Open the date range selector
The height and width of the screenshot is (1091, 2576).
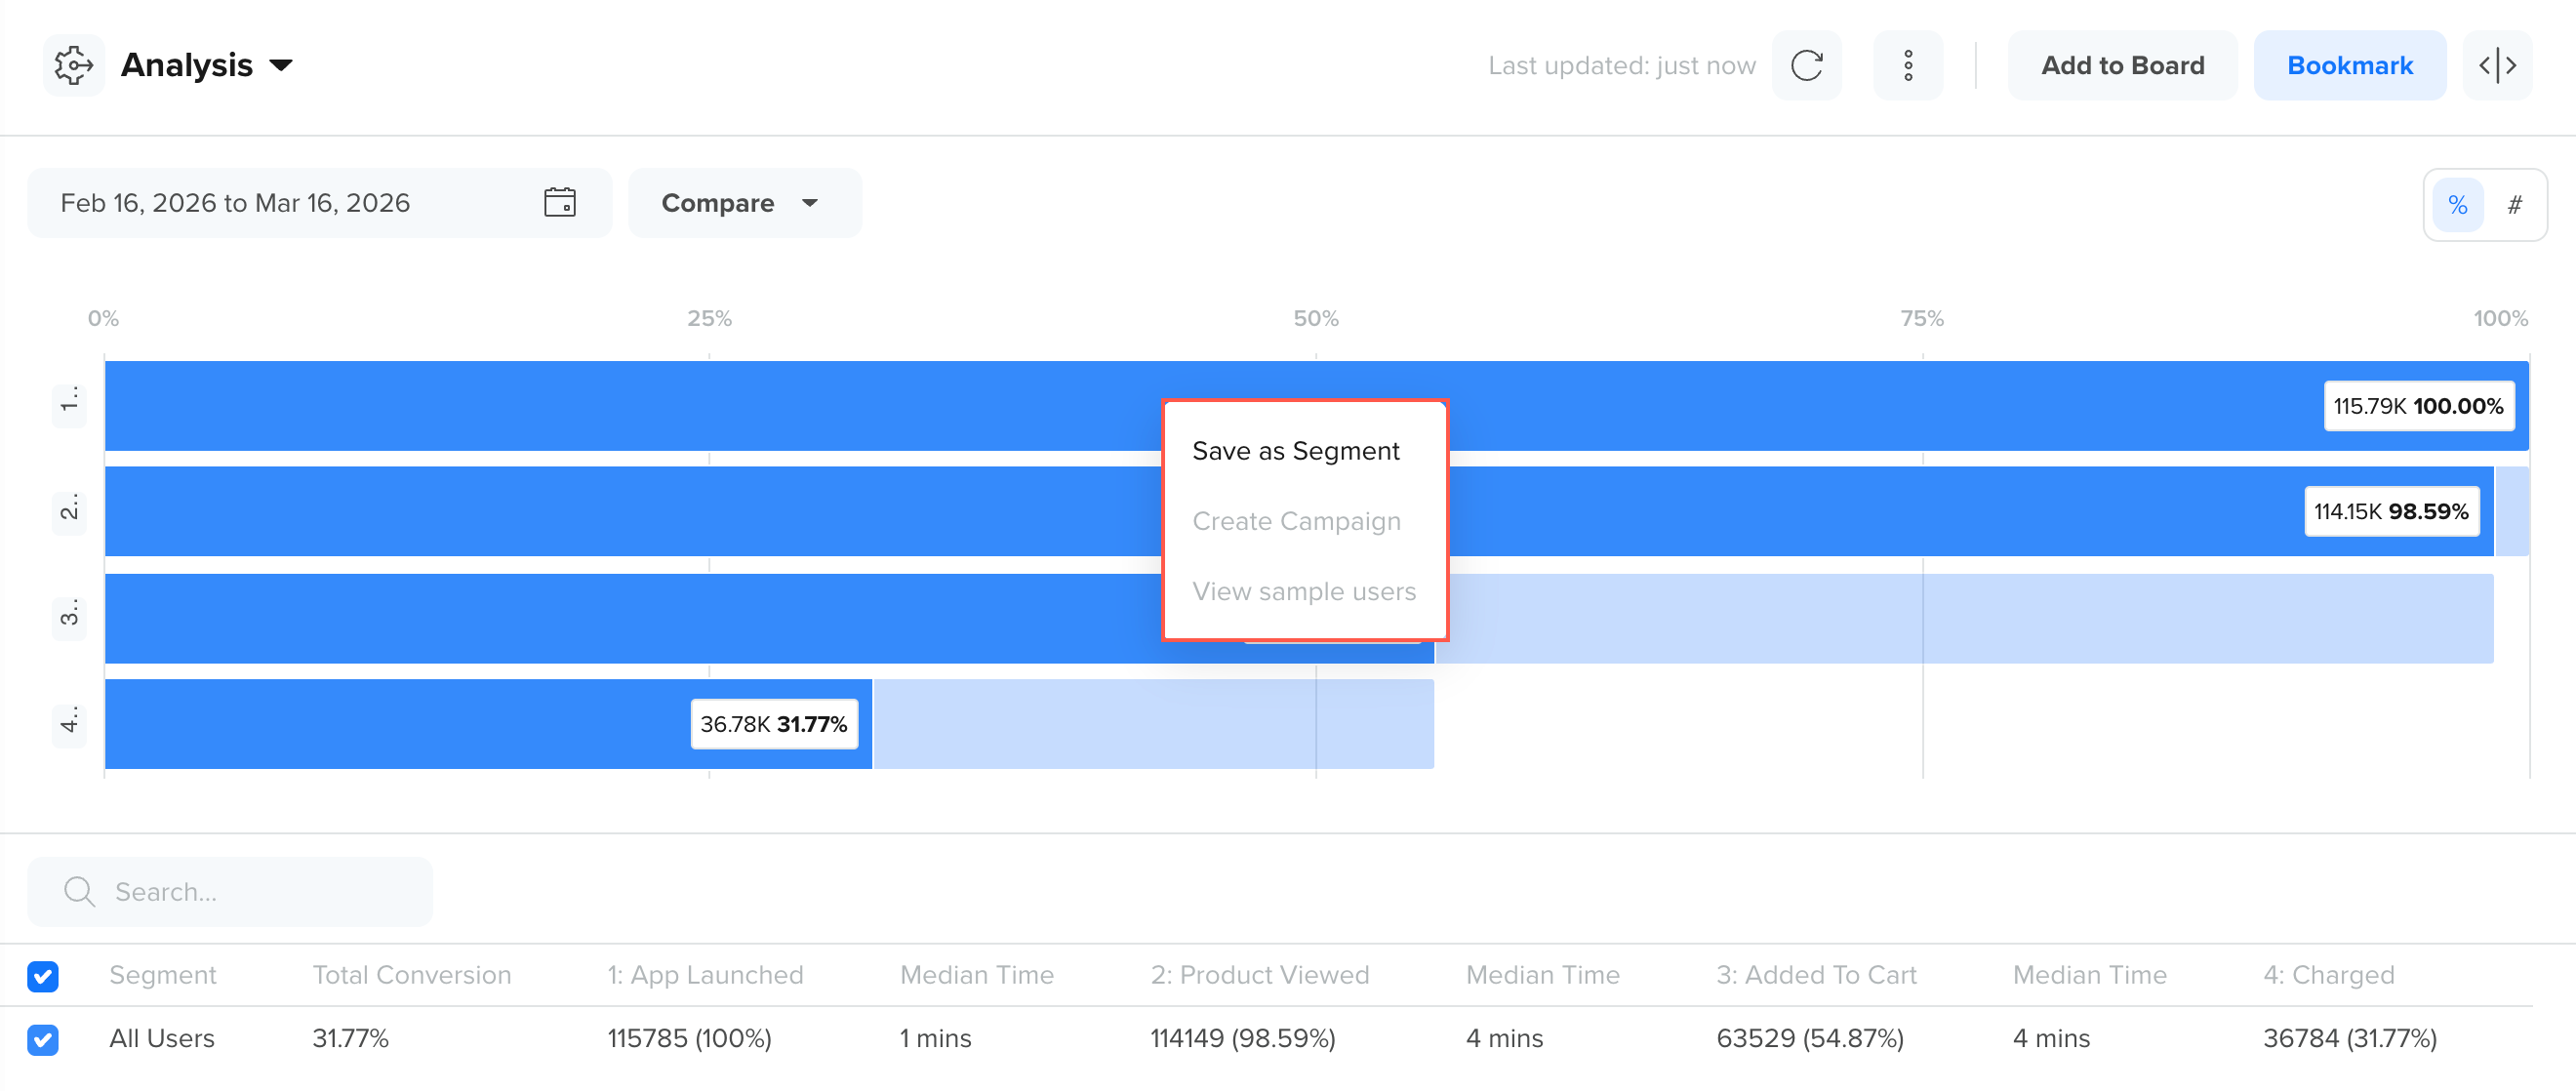click(x=235, y=203)
